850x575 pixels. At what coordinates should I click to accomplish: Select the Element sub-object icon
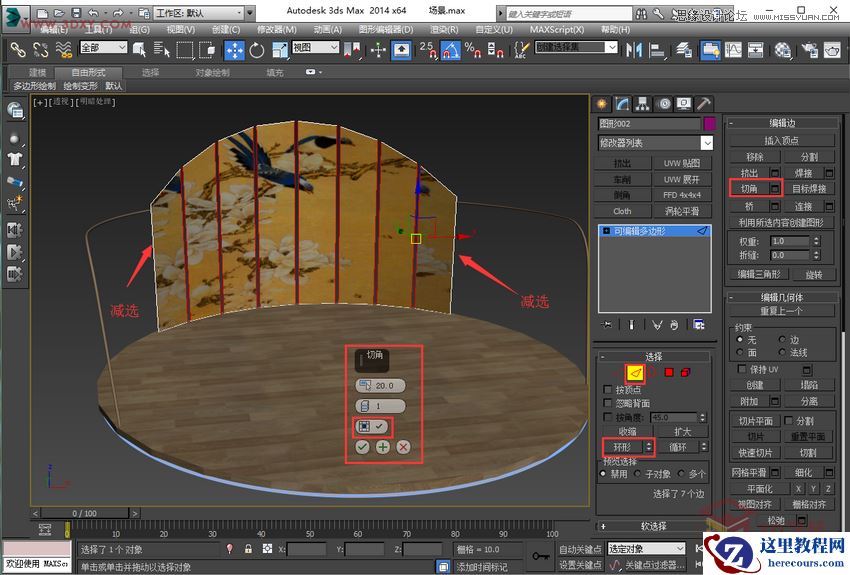pos(685,372)
